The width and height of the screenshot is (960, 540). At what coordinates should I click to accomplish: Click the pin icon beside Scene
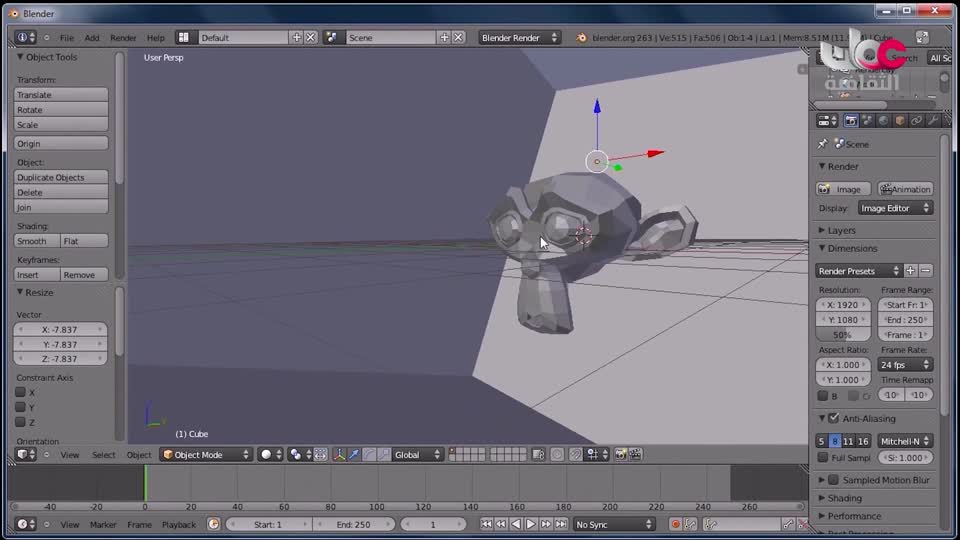coord(822,144)
